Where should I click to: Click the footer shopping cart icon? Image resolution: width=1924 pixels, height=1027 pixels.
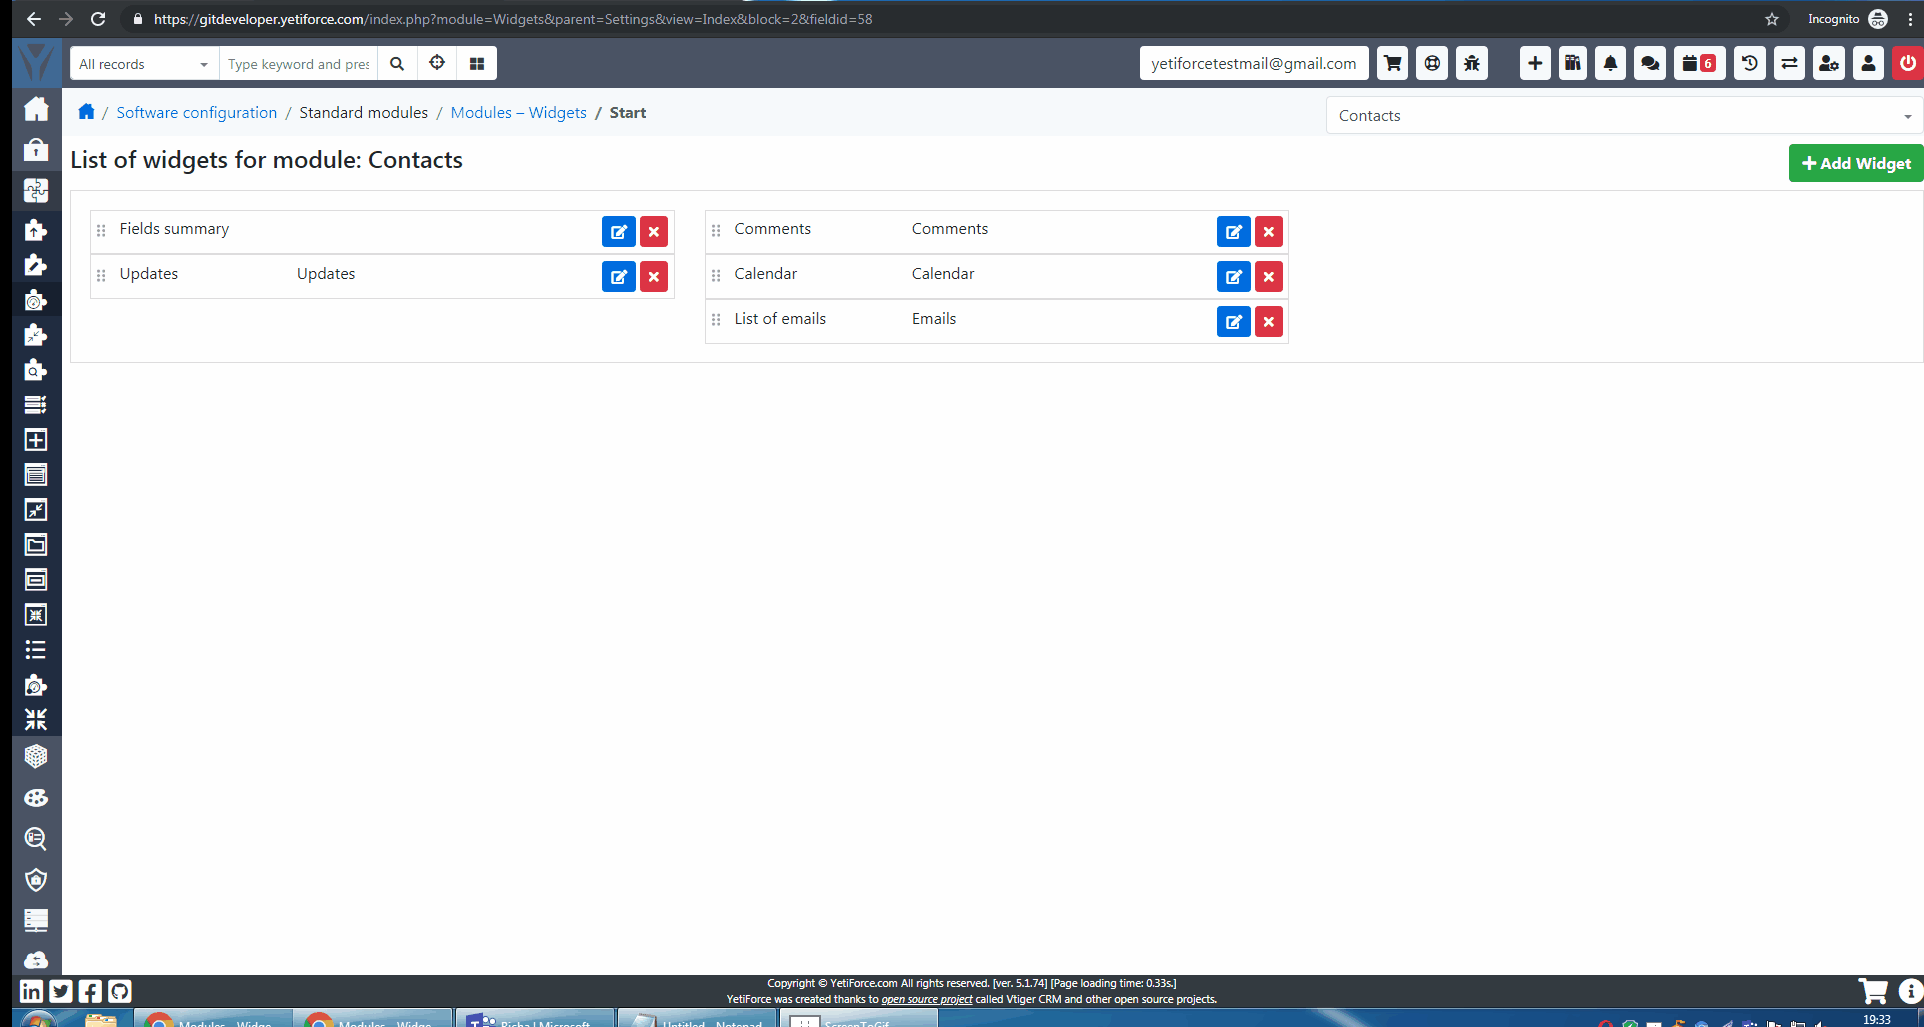1873,991
